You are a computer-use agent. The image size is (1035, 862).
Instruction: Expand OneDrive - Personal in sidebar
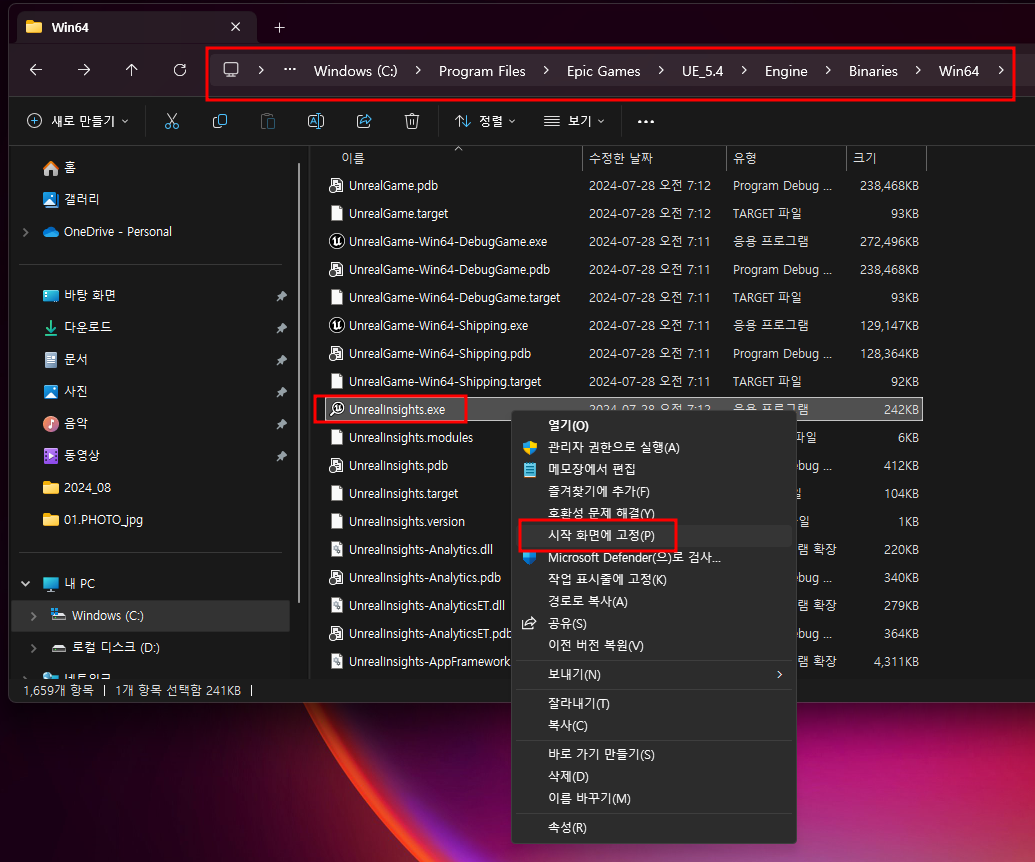pyautogui.click(x=26, y=232)
